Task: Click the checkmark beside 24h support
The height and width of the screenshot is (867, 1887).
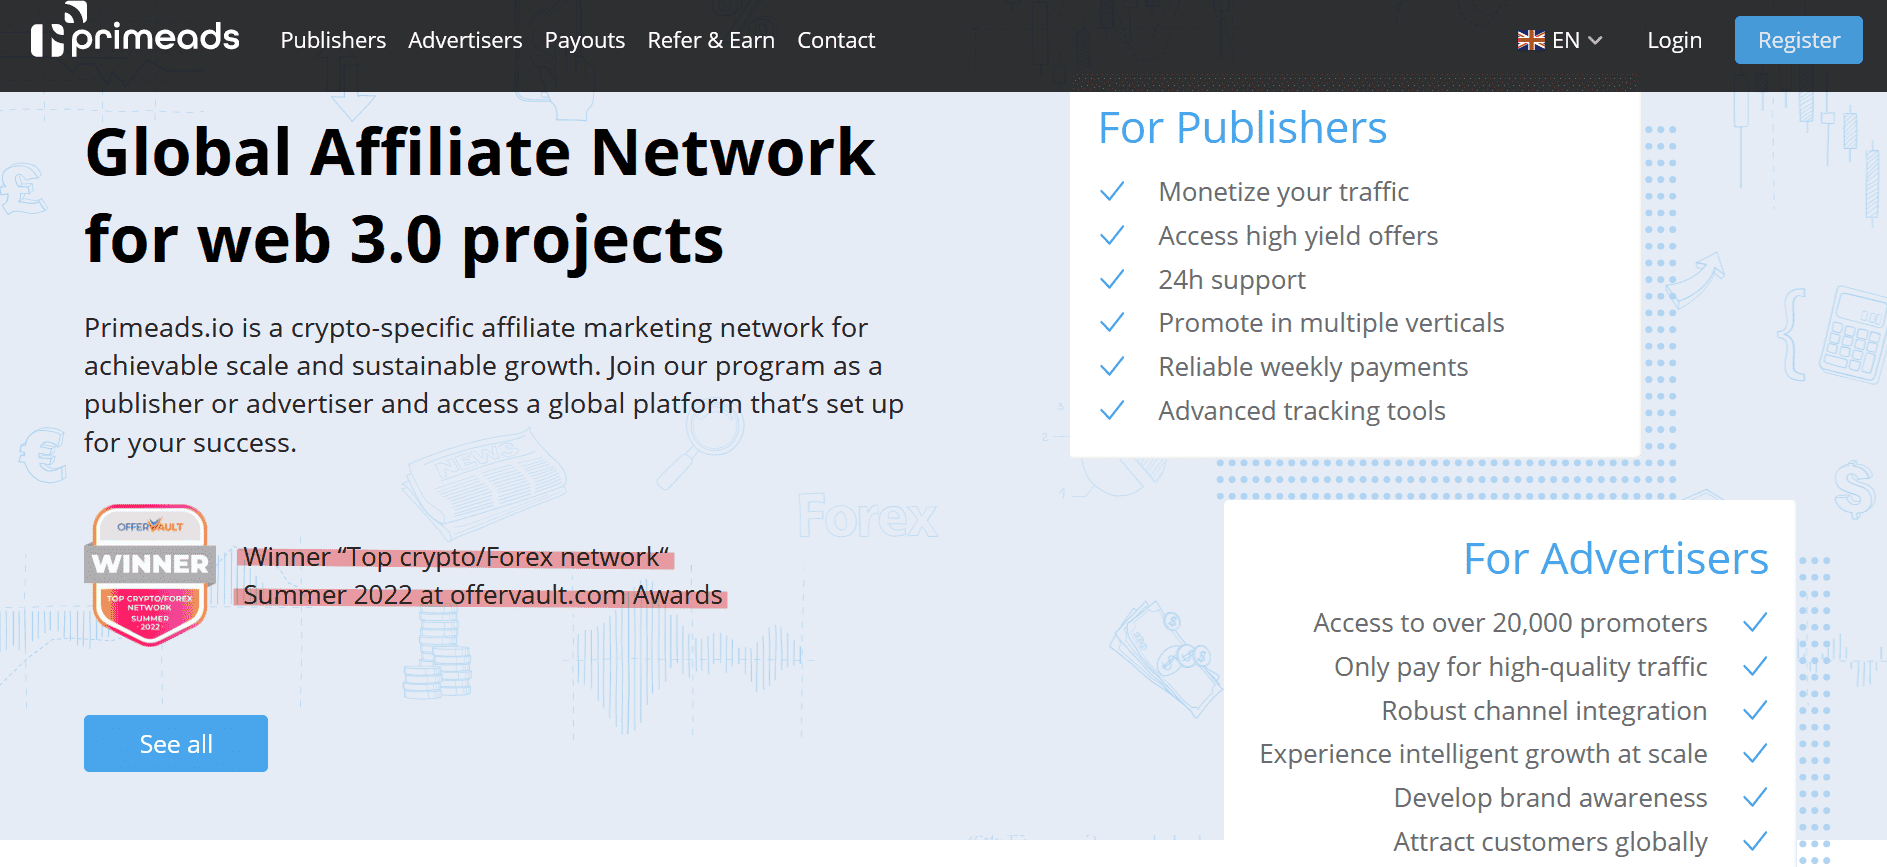Action: pos(1112,279)
